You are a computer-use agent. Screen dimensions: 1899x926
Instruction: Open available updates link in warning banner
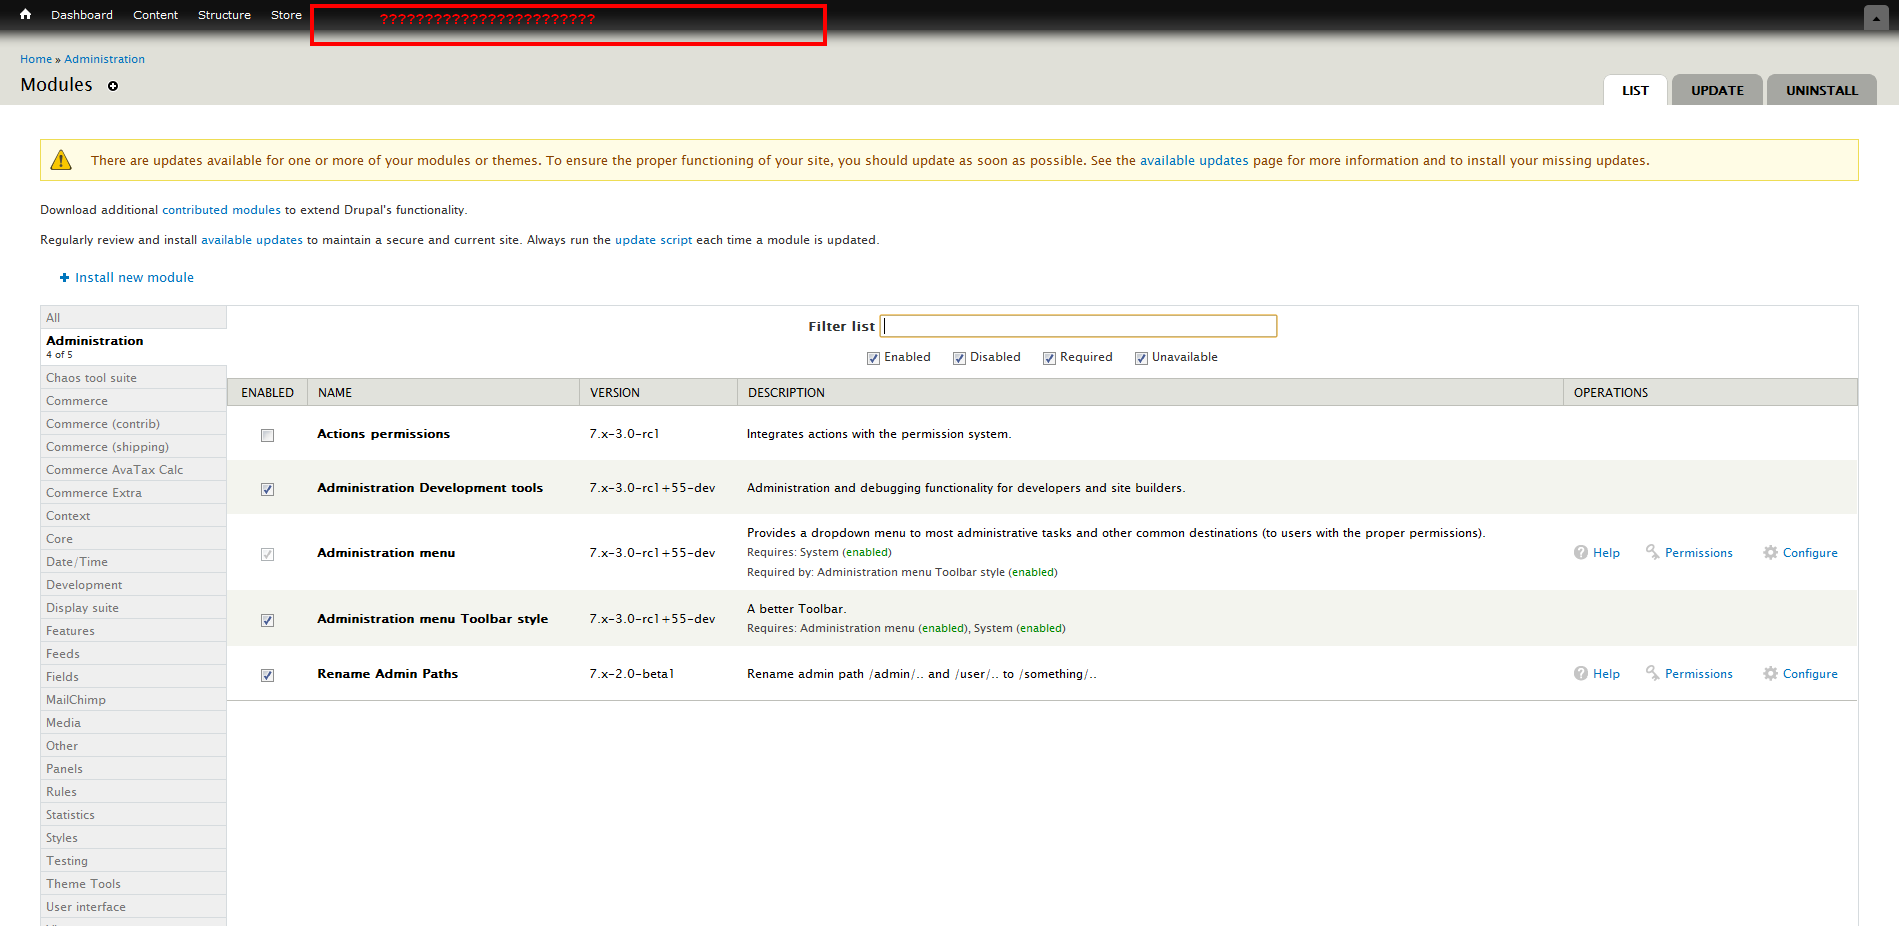click(x=1194, y=161)
